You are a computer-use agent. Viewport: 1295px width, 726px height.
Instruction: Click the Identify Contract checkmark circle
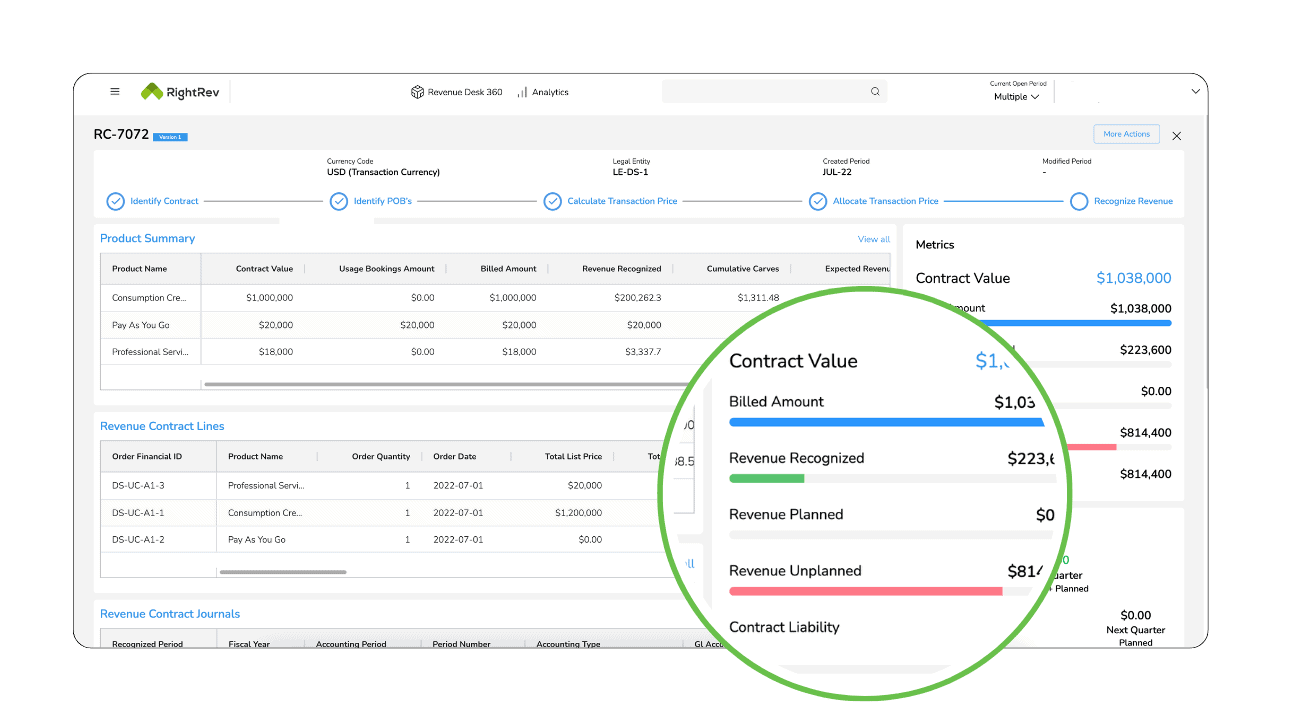click(116, 202)
